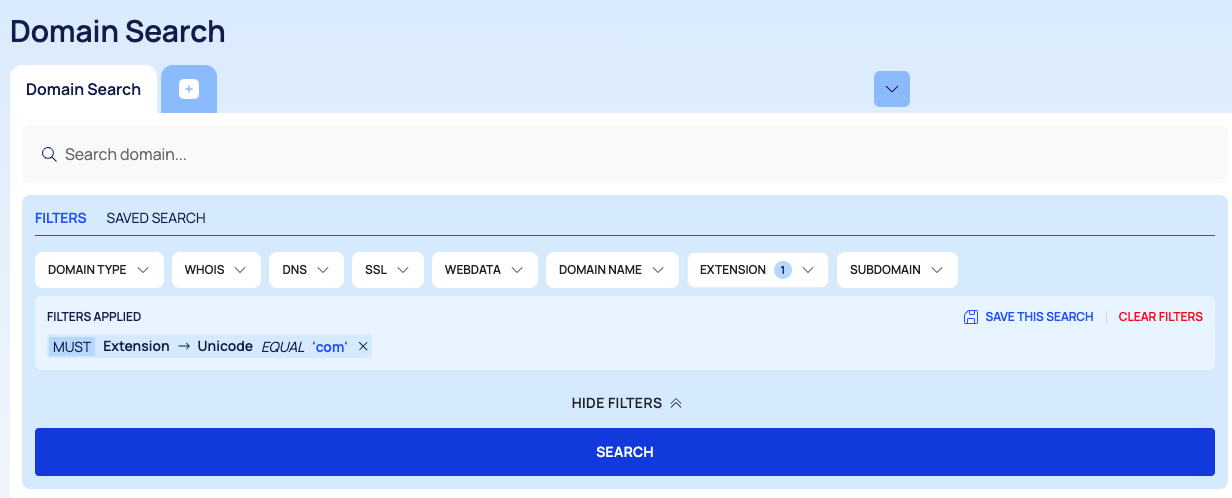Click the SAVE THIS SEARCH link

pyautogui.click(x=1039, y=317)
